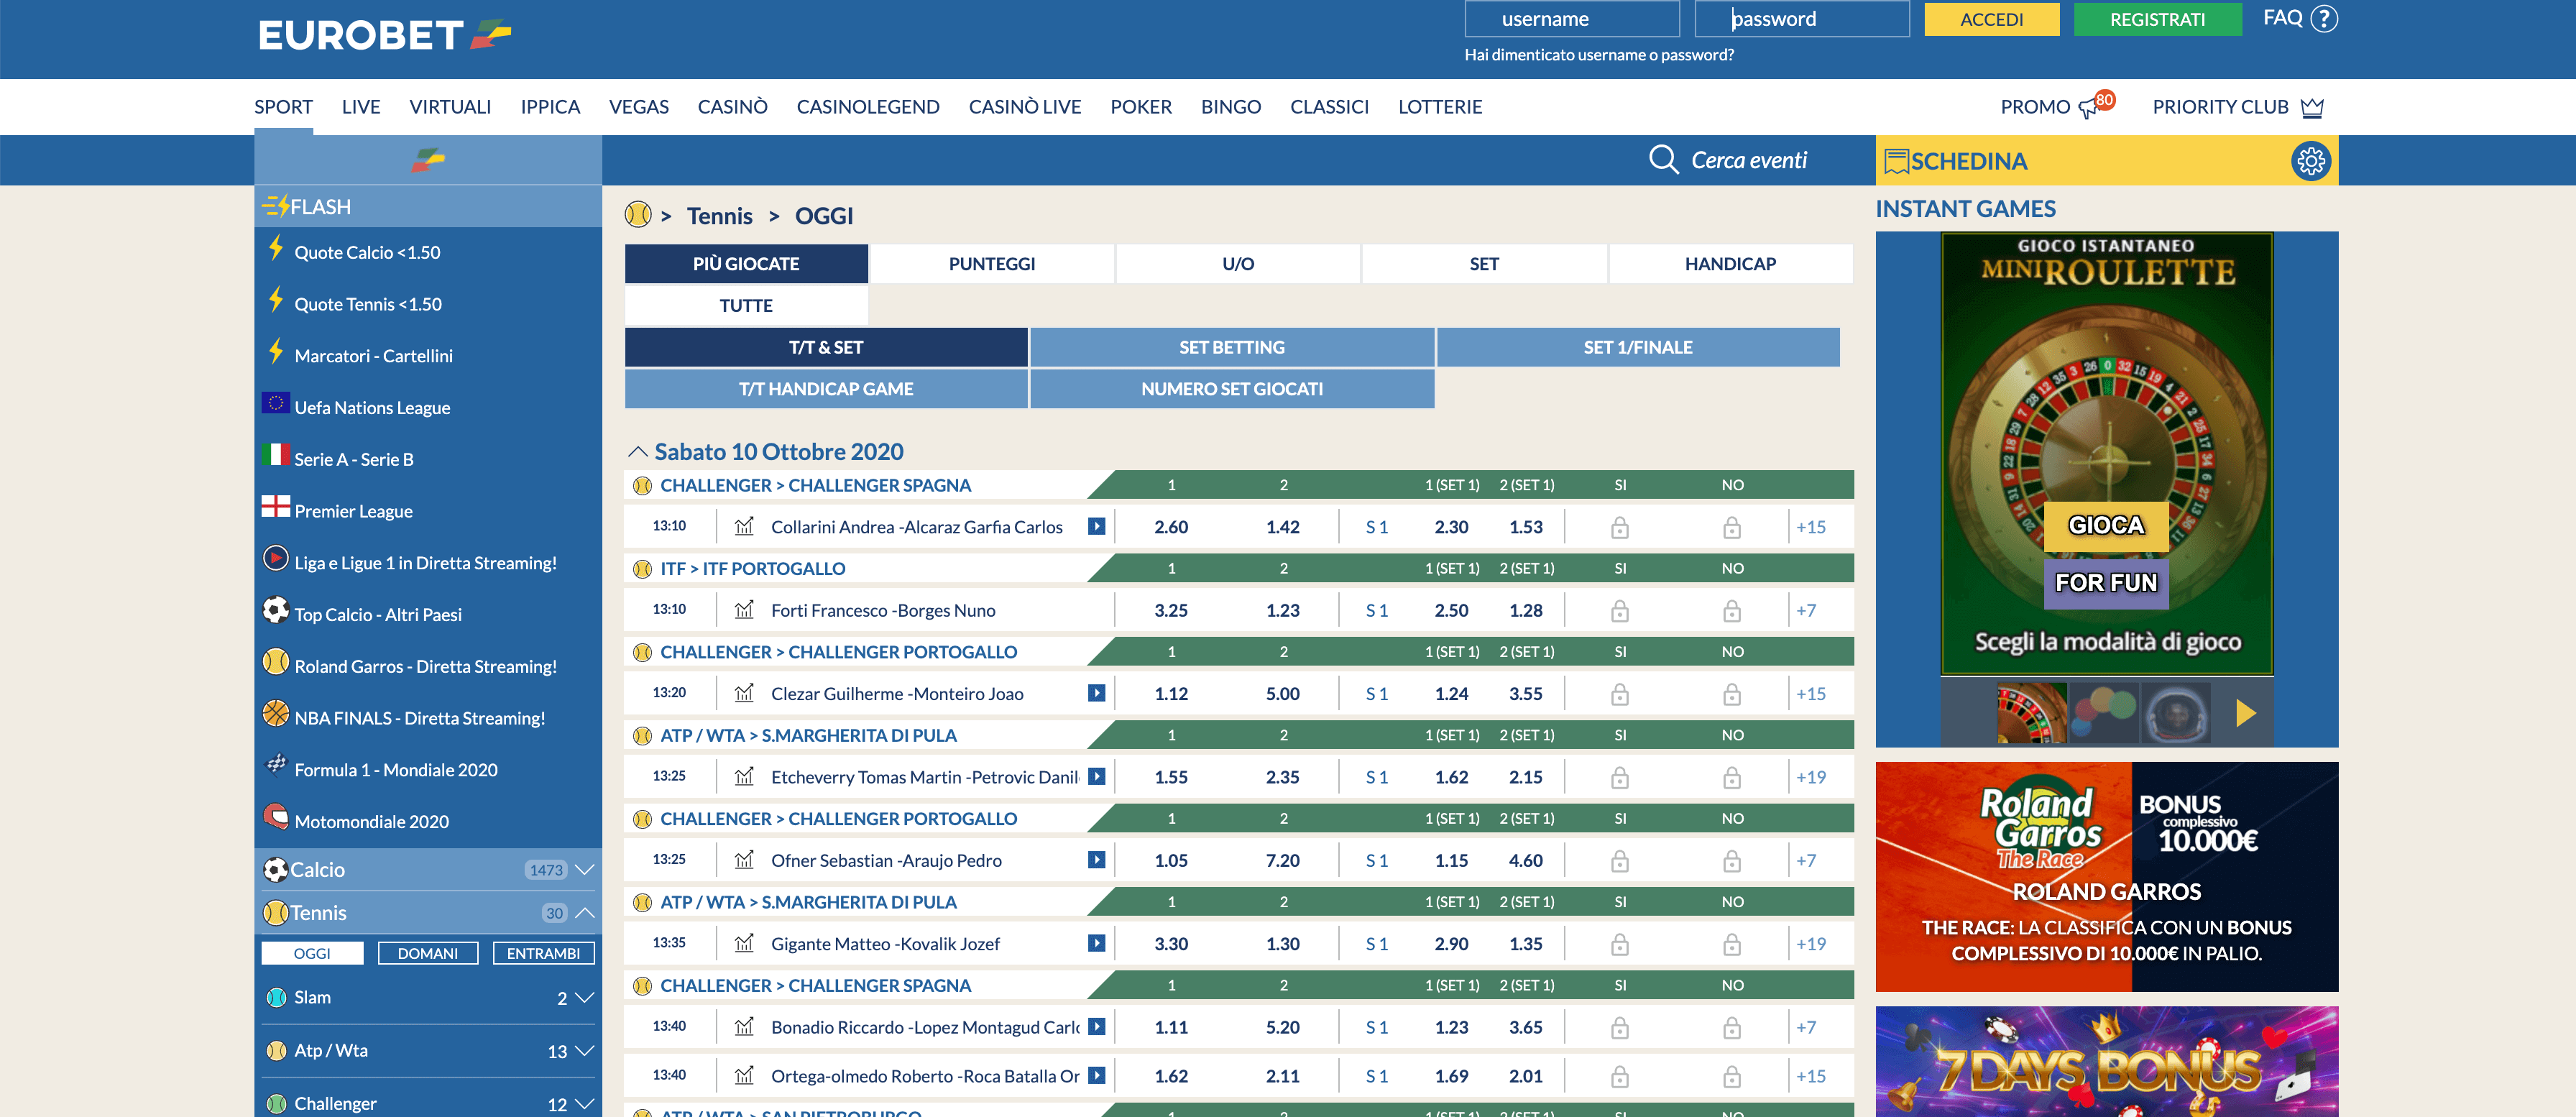Play live stream for Ofner Sebastian match
Viewport: 2576px width, 1117px height.
1097,859
